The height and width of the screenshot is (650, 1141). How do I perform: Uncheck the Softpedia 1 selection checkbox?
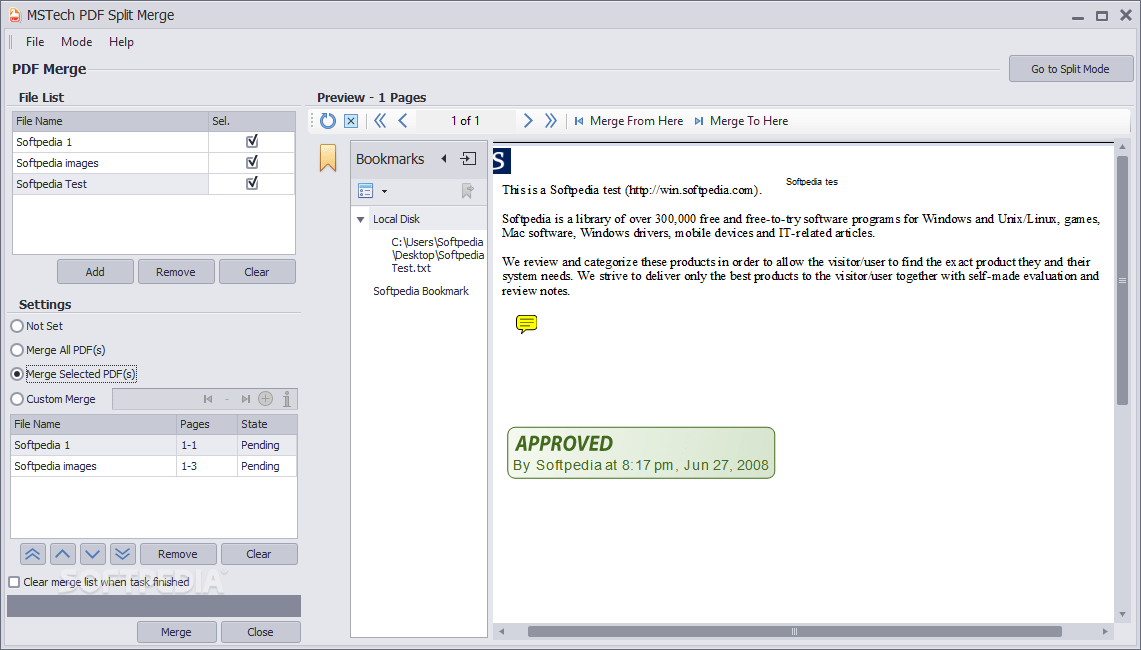[252, 141]
